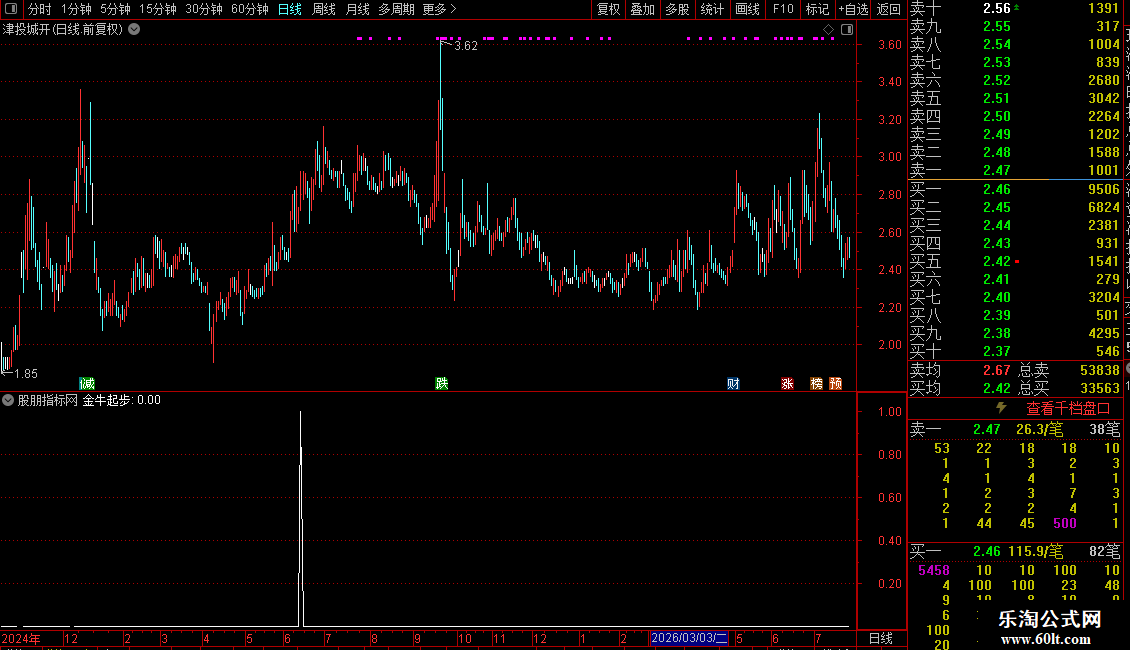The height and width of the screenshot is (650, 1130).
Task: Add stock via +自选 button
Action: [x=854, y=9]
